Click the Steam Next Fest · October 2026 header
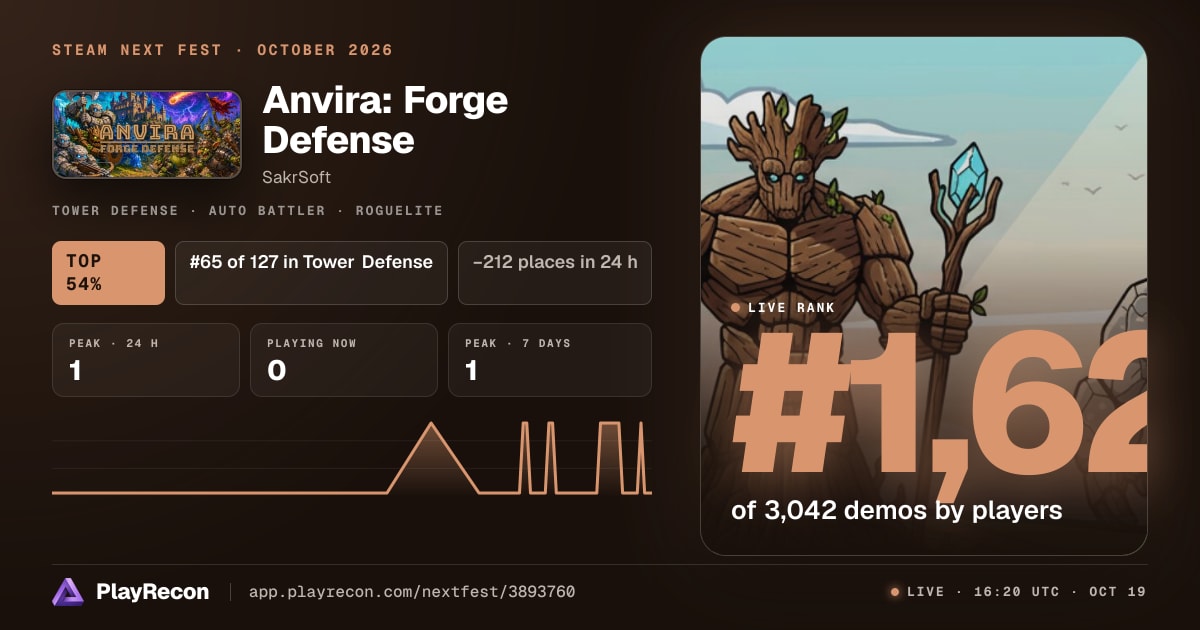Viewport: 1200px width, 630px height. 223,50
